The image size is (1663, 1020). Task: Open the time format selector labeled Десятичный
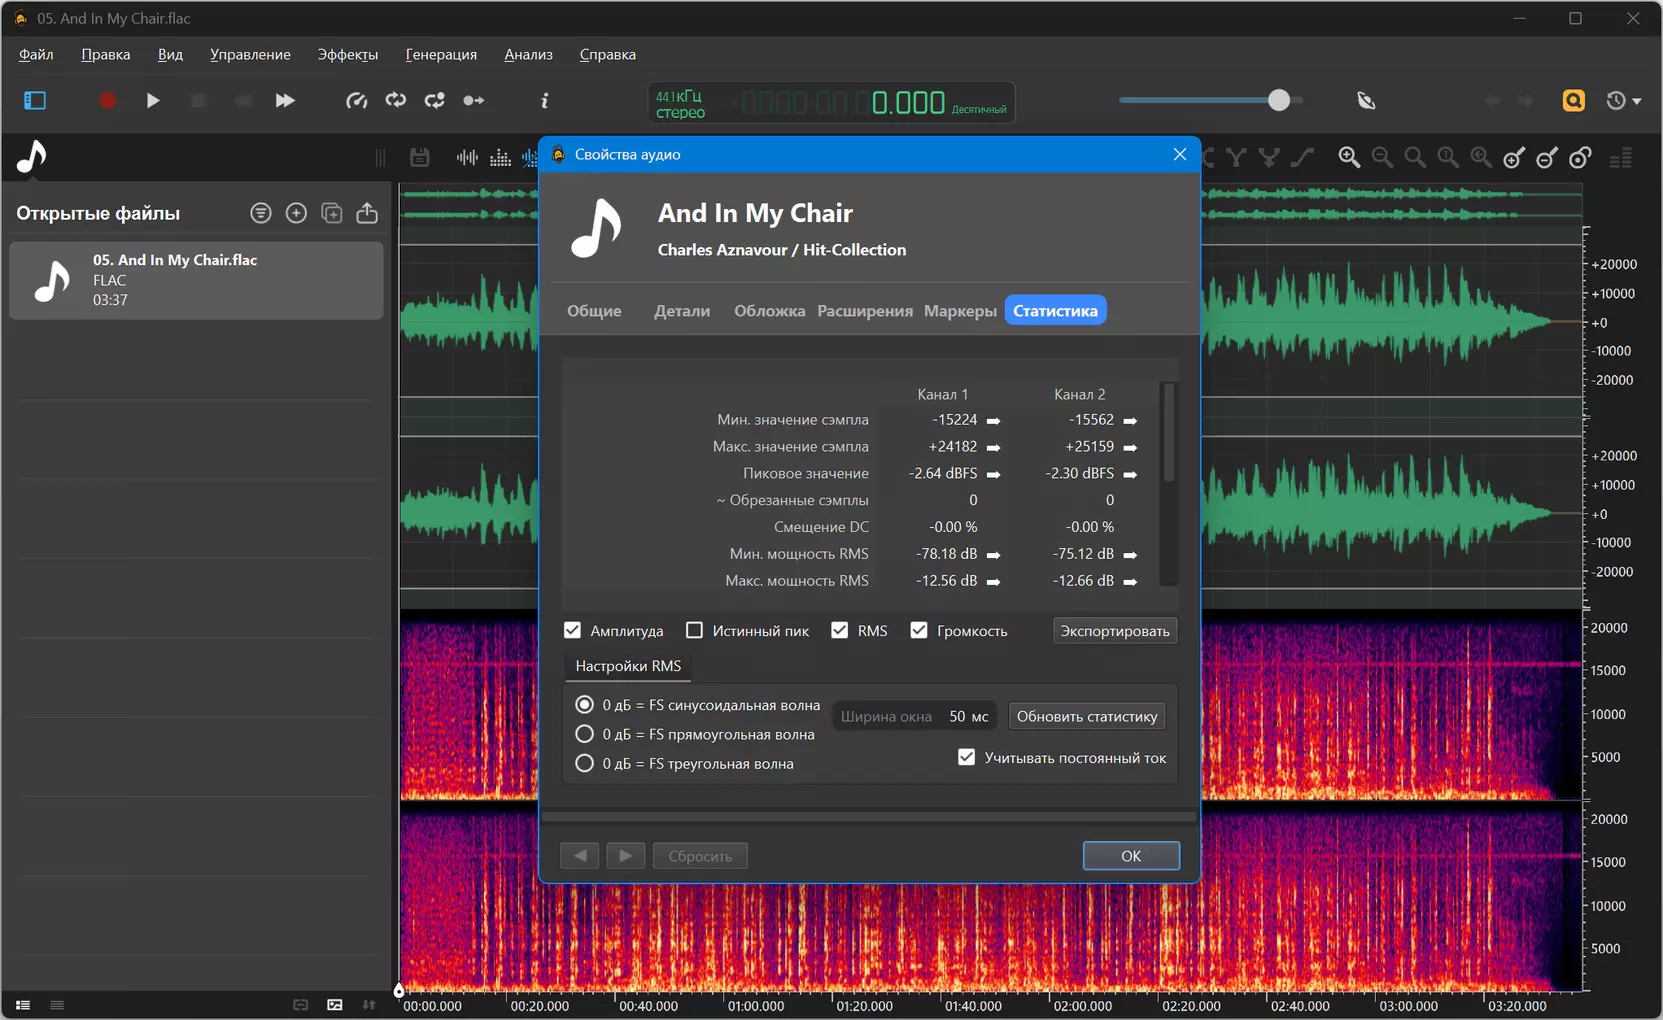click(x=979, y=109)
